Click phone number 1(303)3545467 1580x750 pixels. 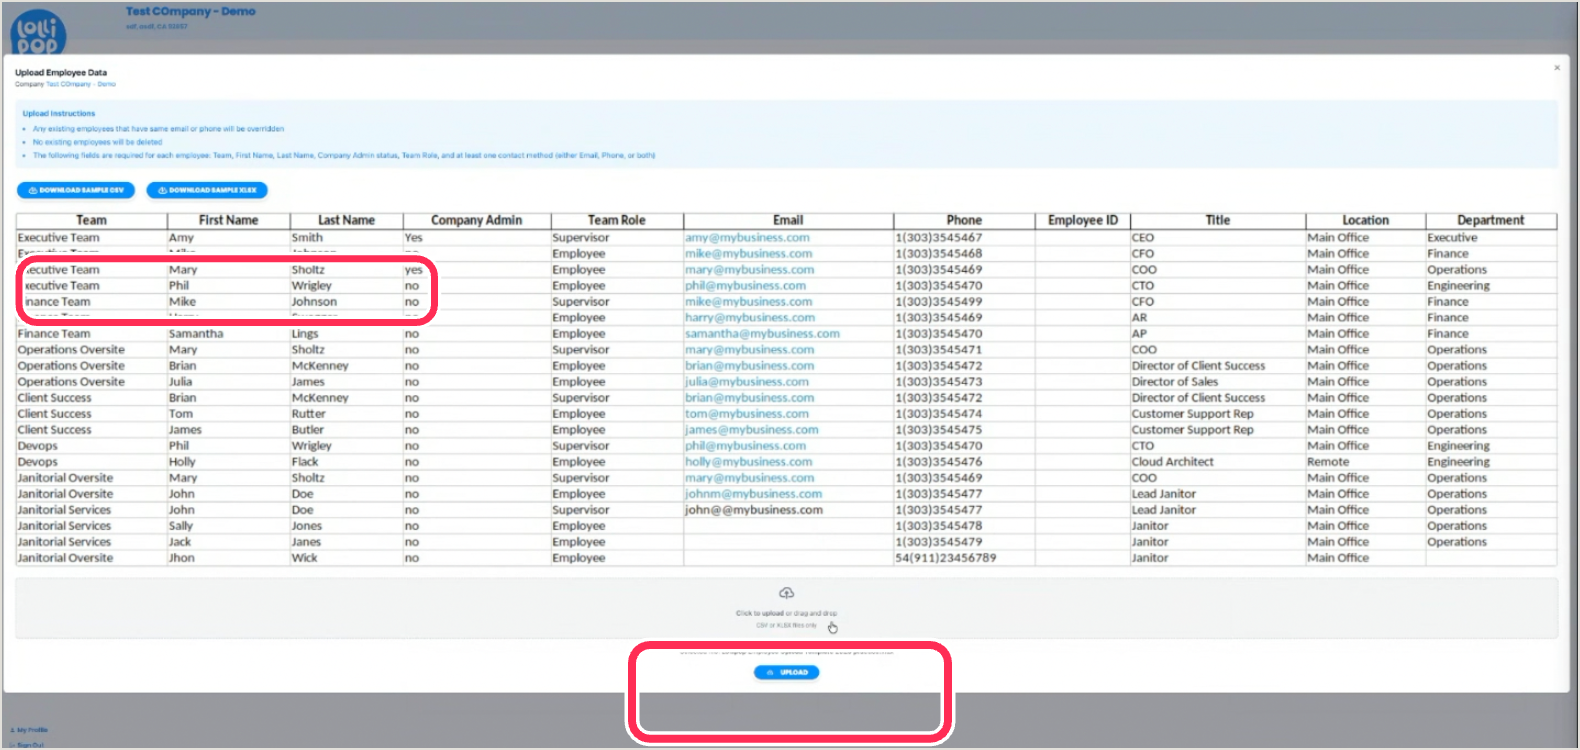(x=938, y=238)
